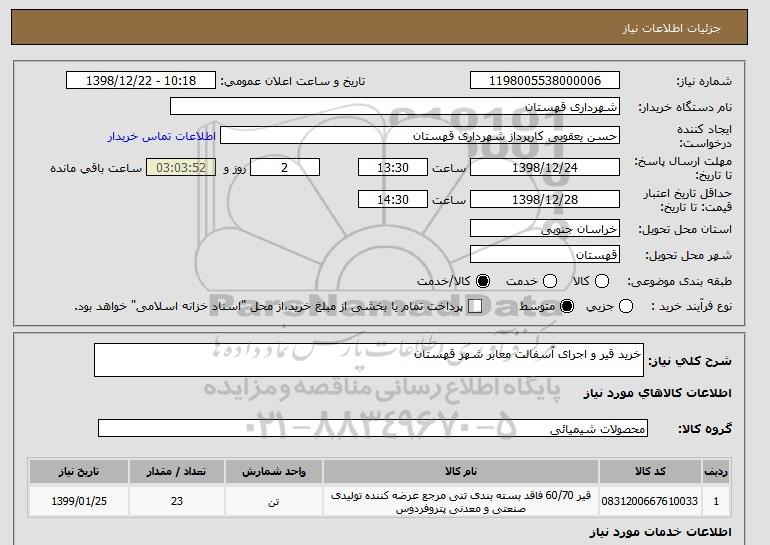The width and height of the screenshot is (770, 545).
Task: Click the اطلاعات خدمات مورد نیاز heading
Action: pyautogui.click(x=660, y=532)
